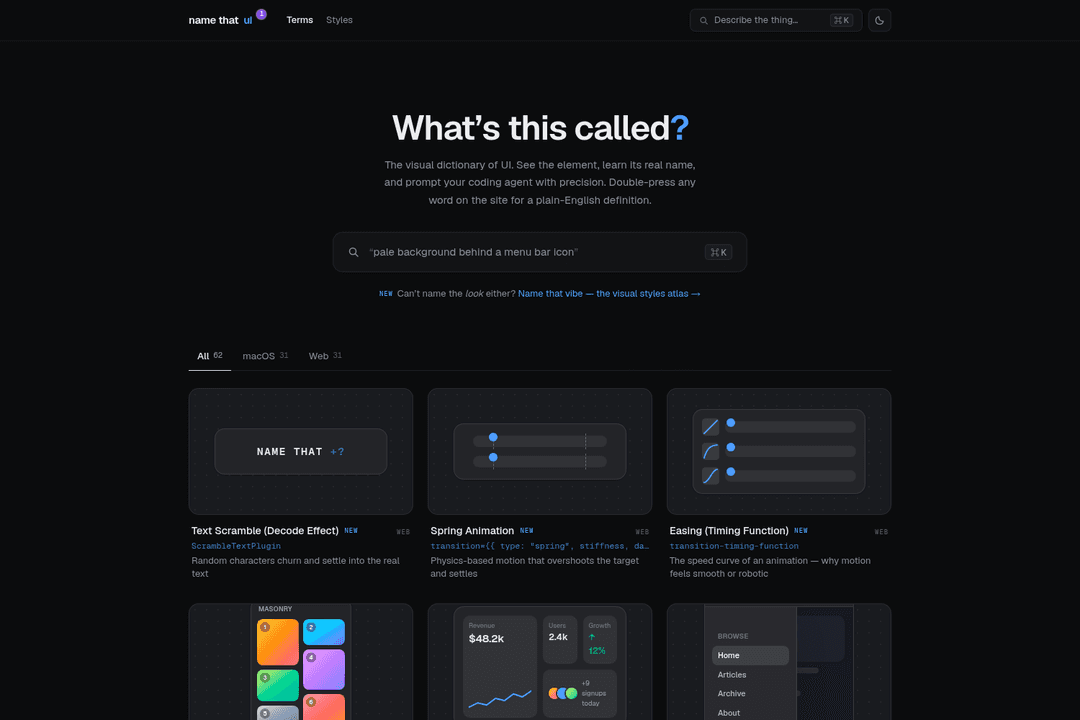Click the WEB tag on Text Scramble card
1080x720 pixels.
[403, 532]
